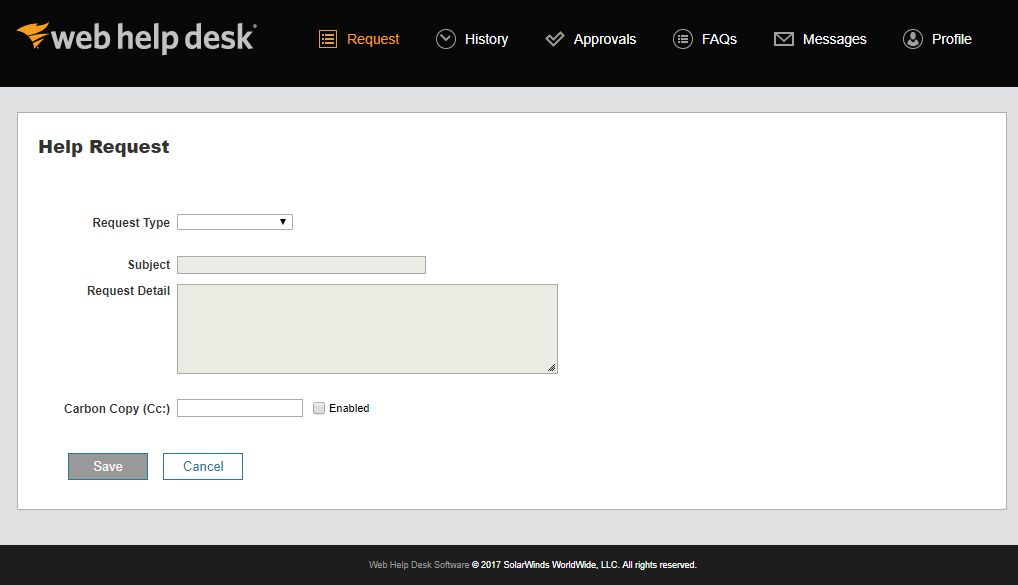The width and height of the screenshot is (1018, 585).
Task: Expand the Request Type dropdown
Action: (x=235, y=222)
